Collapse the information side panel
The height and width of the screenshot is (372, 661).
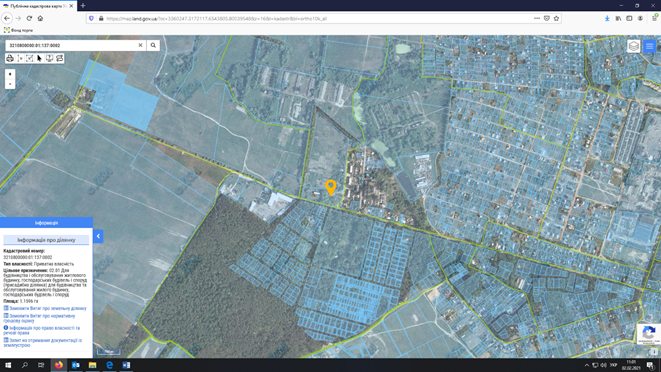(98, 236)
